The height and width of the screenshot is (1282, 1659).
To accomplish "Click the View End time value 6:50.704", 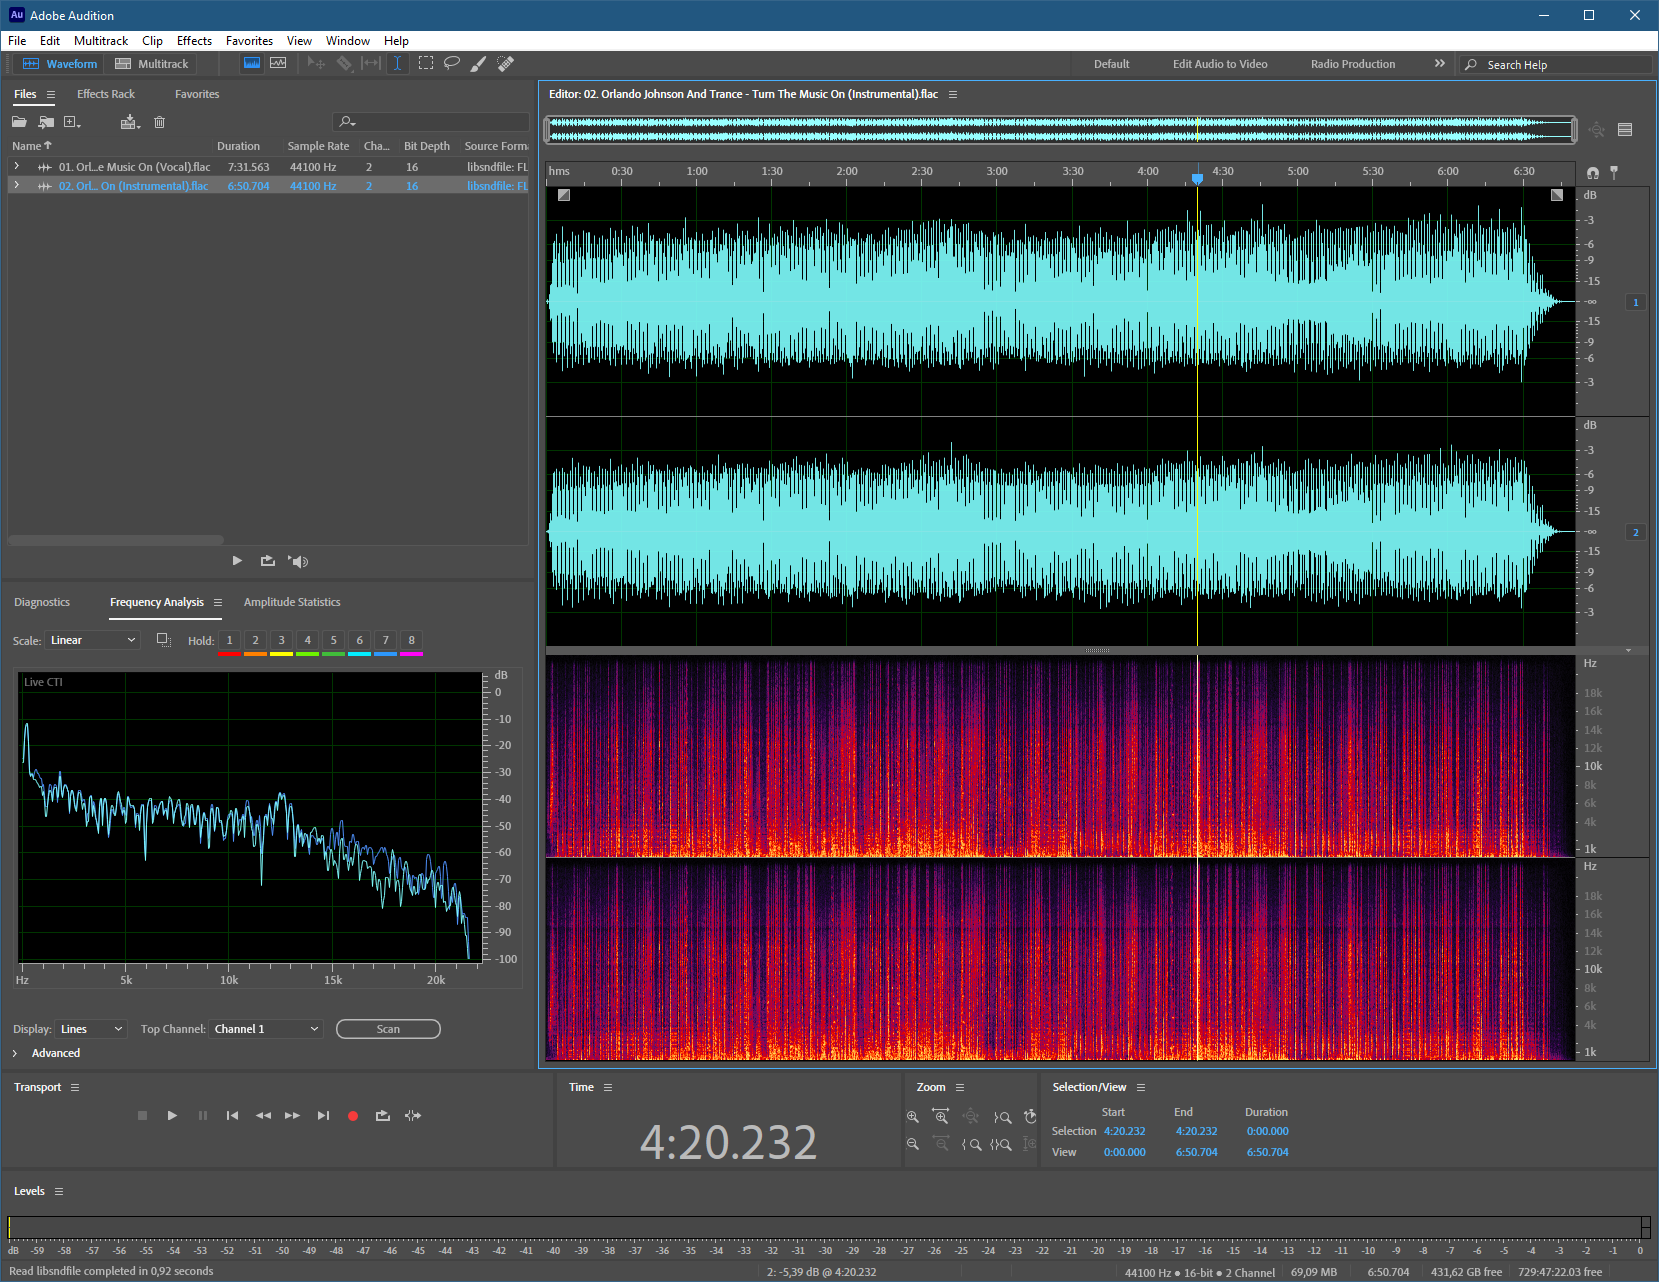I will tap(1196, 1152).
